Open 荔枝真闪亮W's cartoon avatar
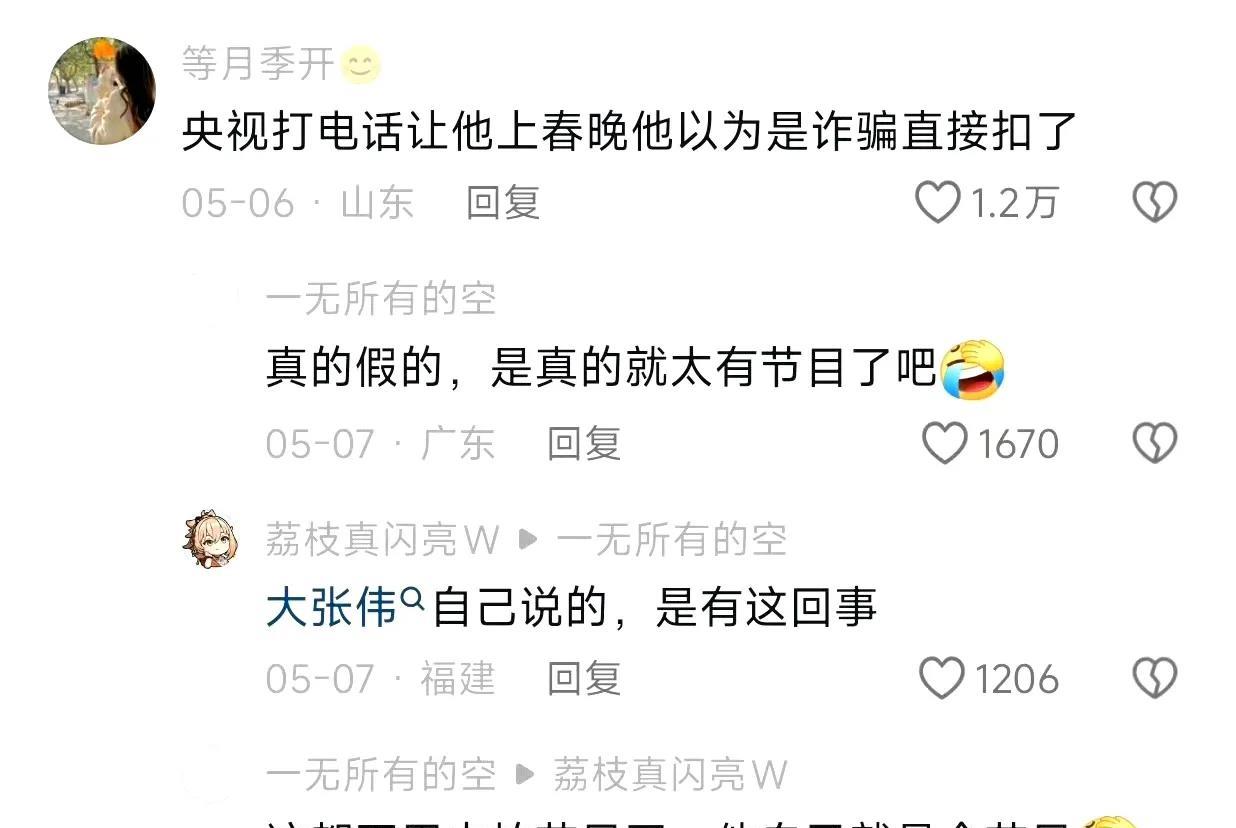Viewport: 1236px width, 828px height. (211, 540)
